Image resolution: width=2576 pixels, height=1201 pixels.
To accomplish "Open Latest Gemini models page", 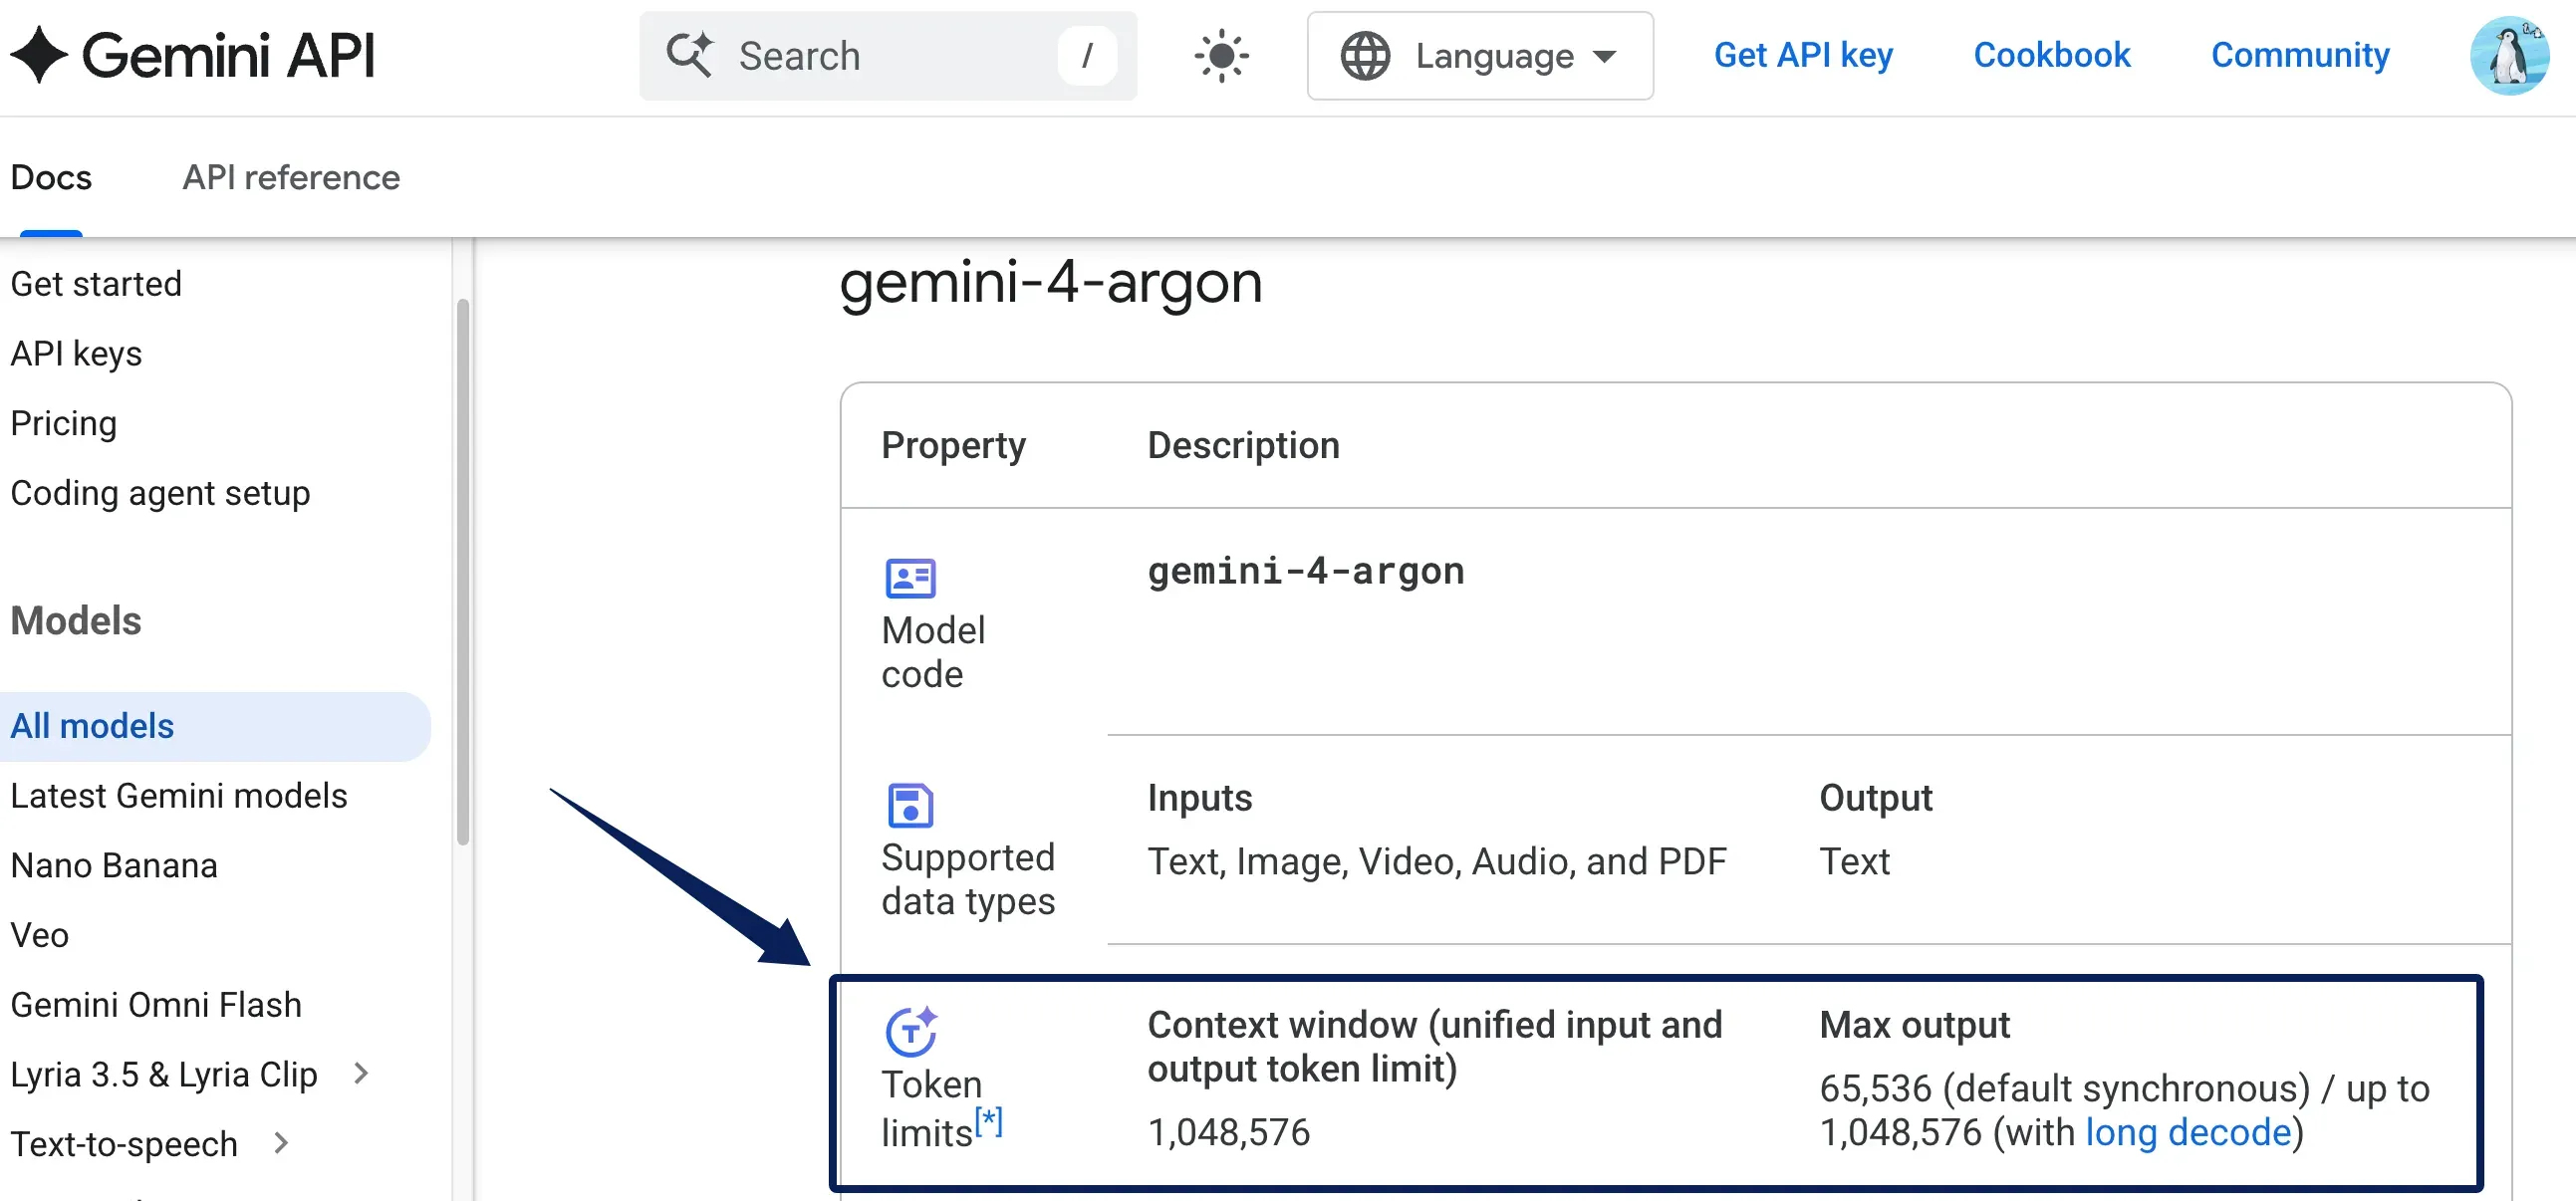I will click(179, 796).
